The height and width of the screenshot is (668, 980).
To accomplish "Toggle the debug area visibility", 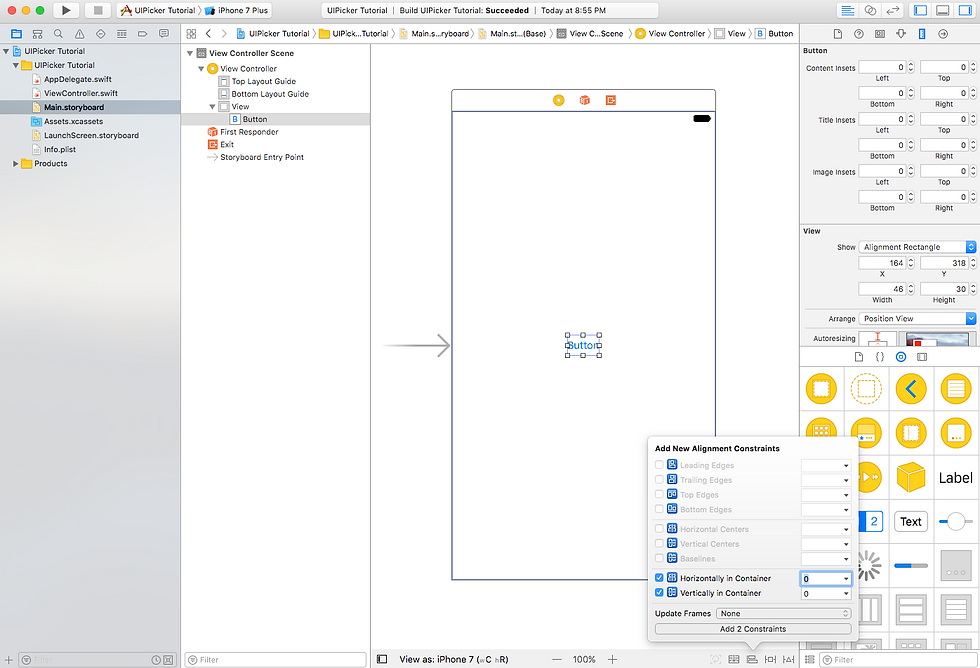I will [x=943, y=10].
